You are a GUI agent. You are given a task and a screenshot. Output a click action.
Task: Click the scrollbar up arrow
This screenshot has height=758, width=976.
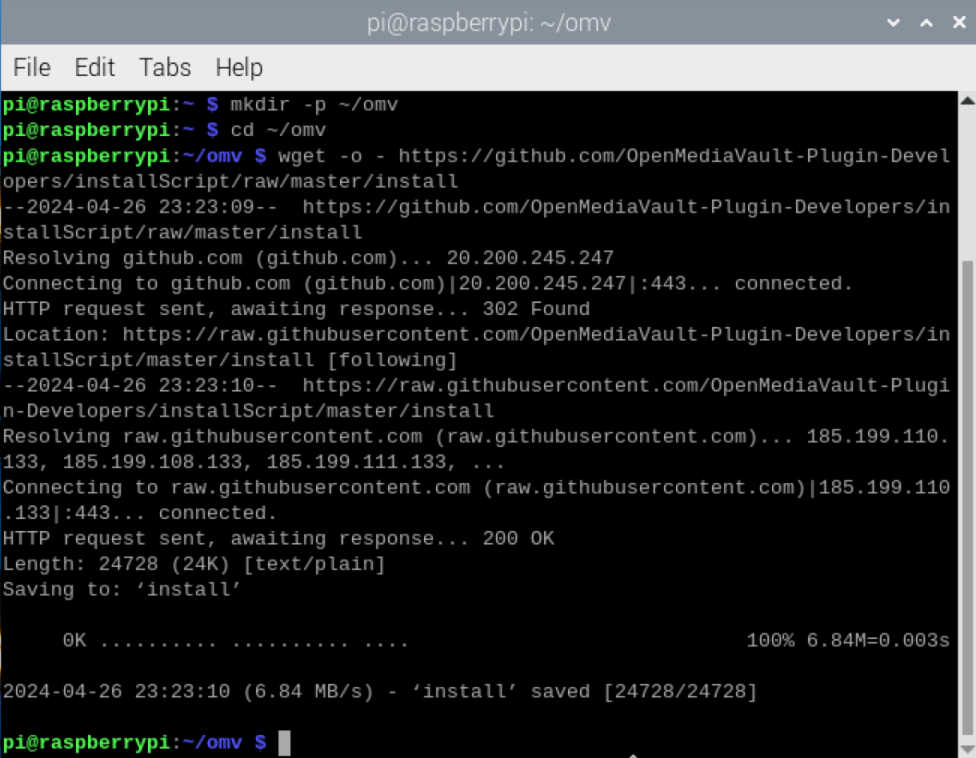tap(967, 100)
